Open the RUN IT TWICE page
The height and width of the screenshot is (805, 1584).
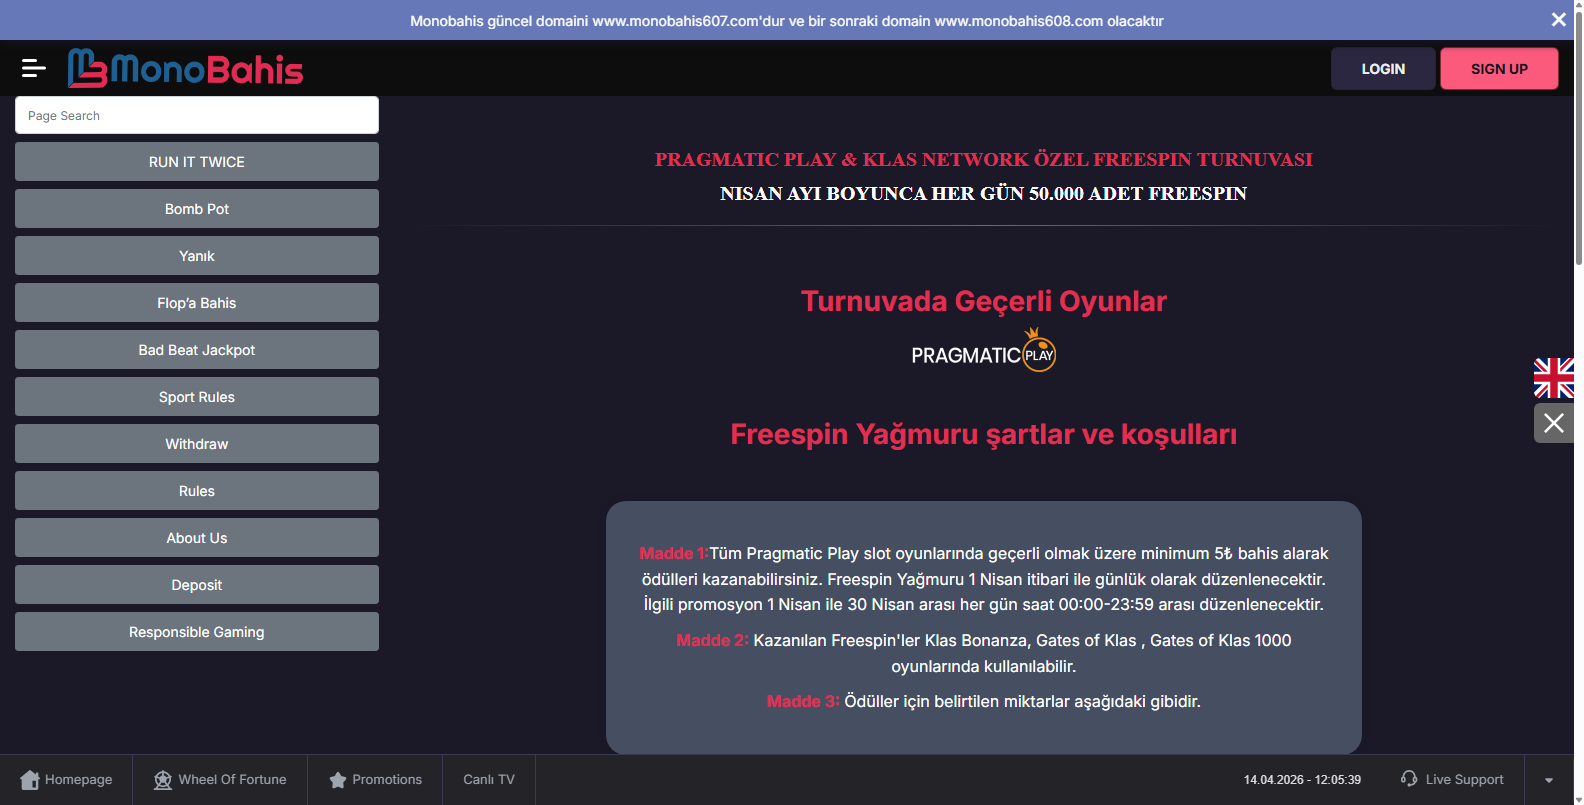point(197,162)
